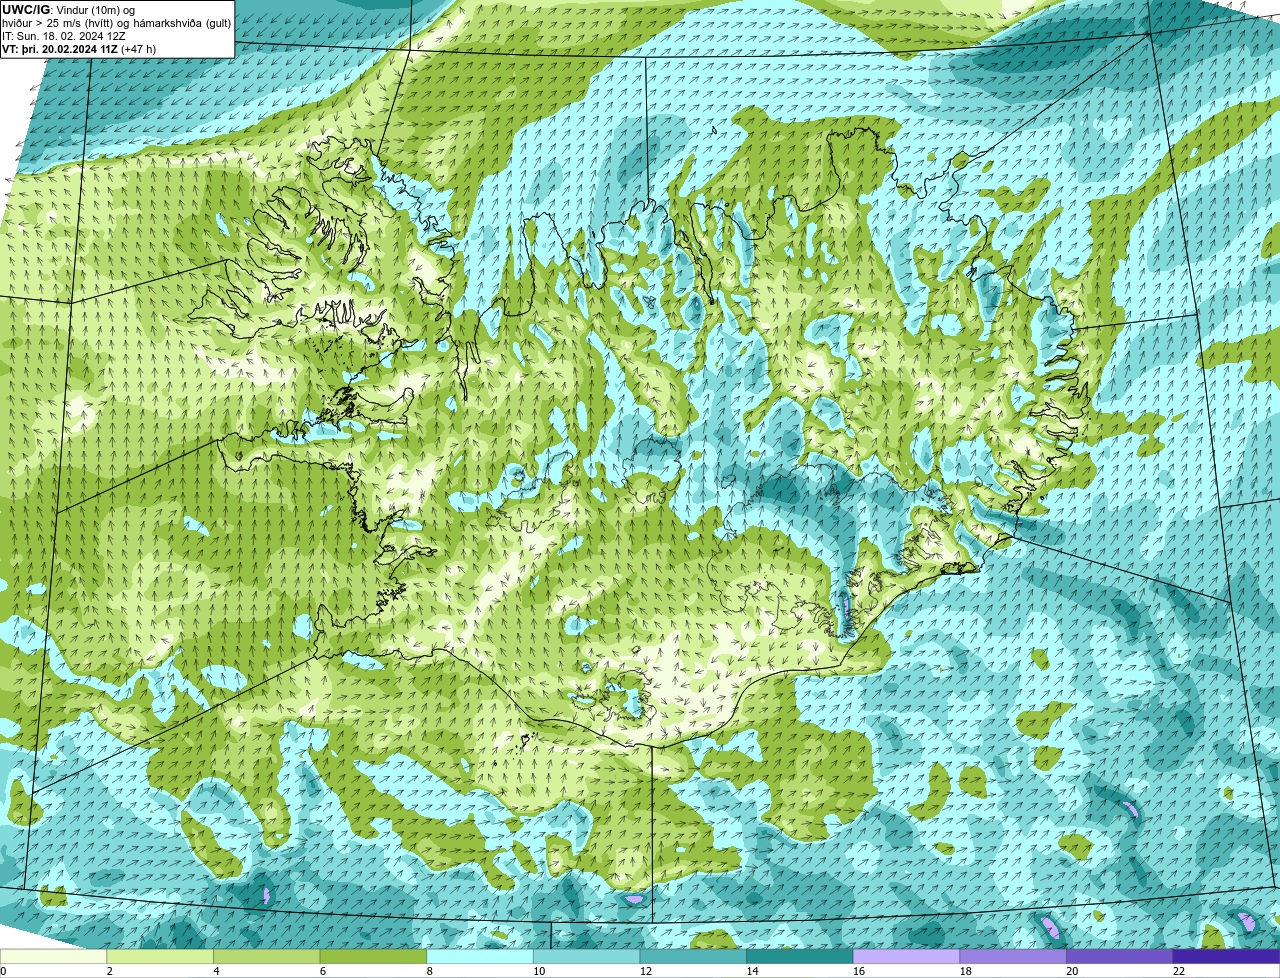The width and height of the screenshot is (1280, 978).
Task: Click the title line 'UWC/IG: Vindur (10m) og'
Action: coord(69,9)
